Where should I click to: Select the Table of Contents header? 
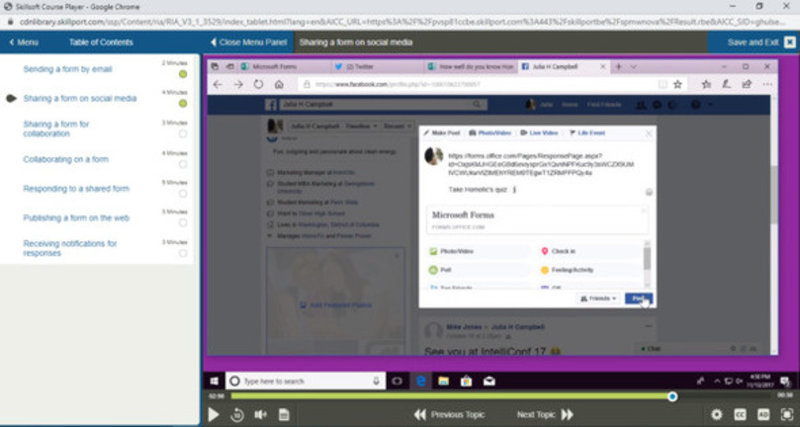[101, 42]
